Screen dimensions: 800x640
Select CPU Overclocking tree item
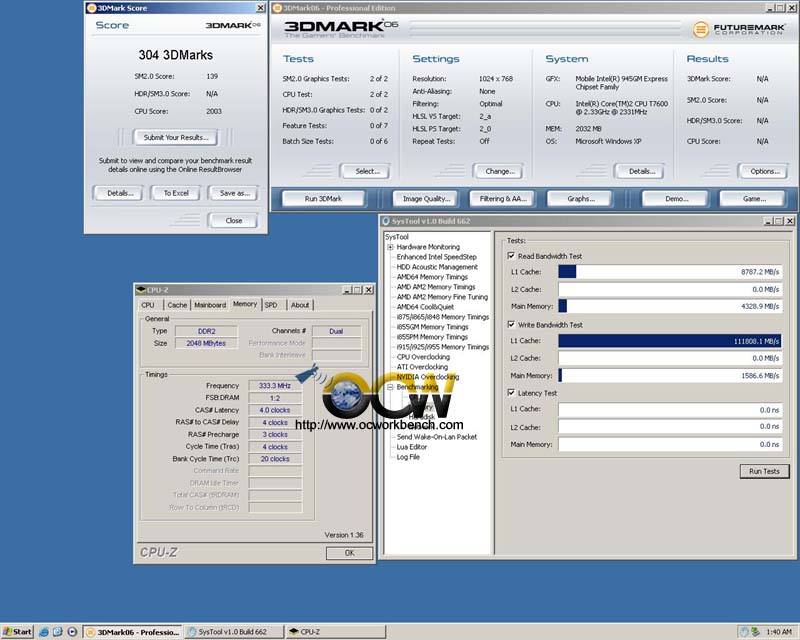point(423,357)
